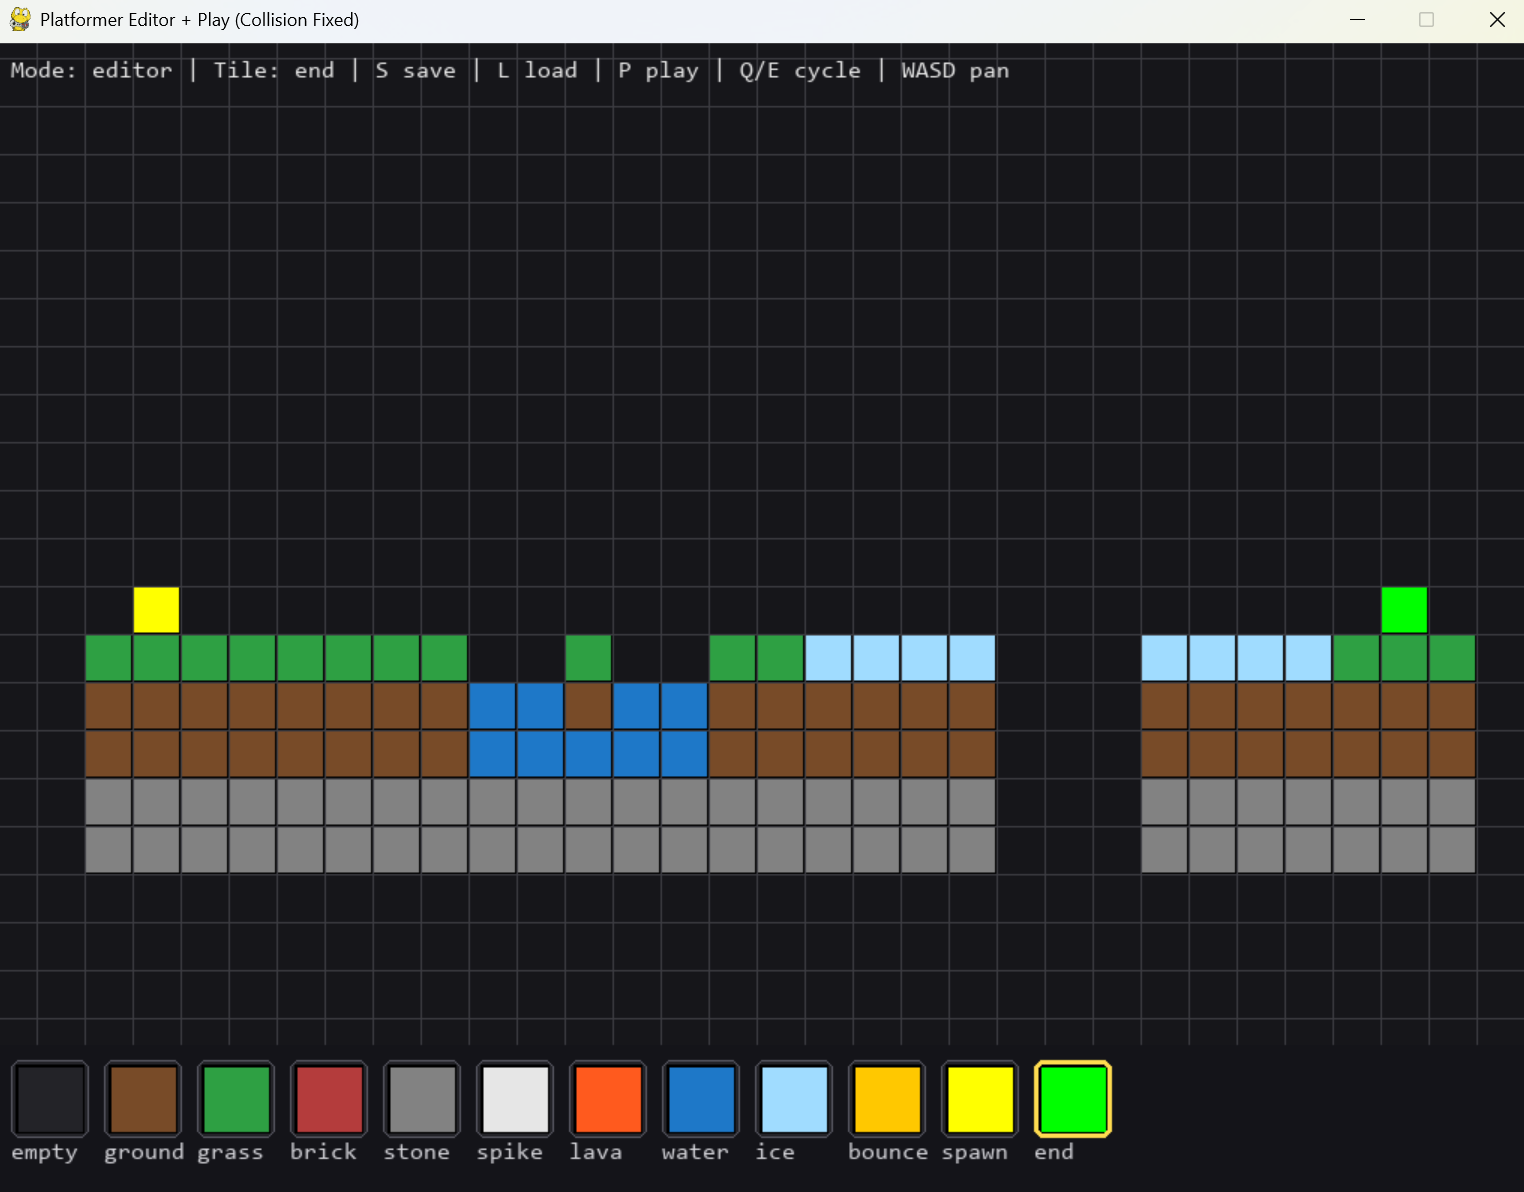Pick the grass tile from palette
The height and width of the screenshot is (1192, 1524).
click(236, 1099)
